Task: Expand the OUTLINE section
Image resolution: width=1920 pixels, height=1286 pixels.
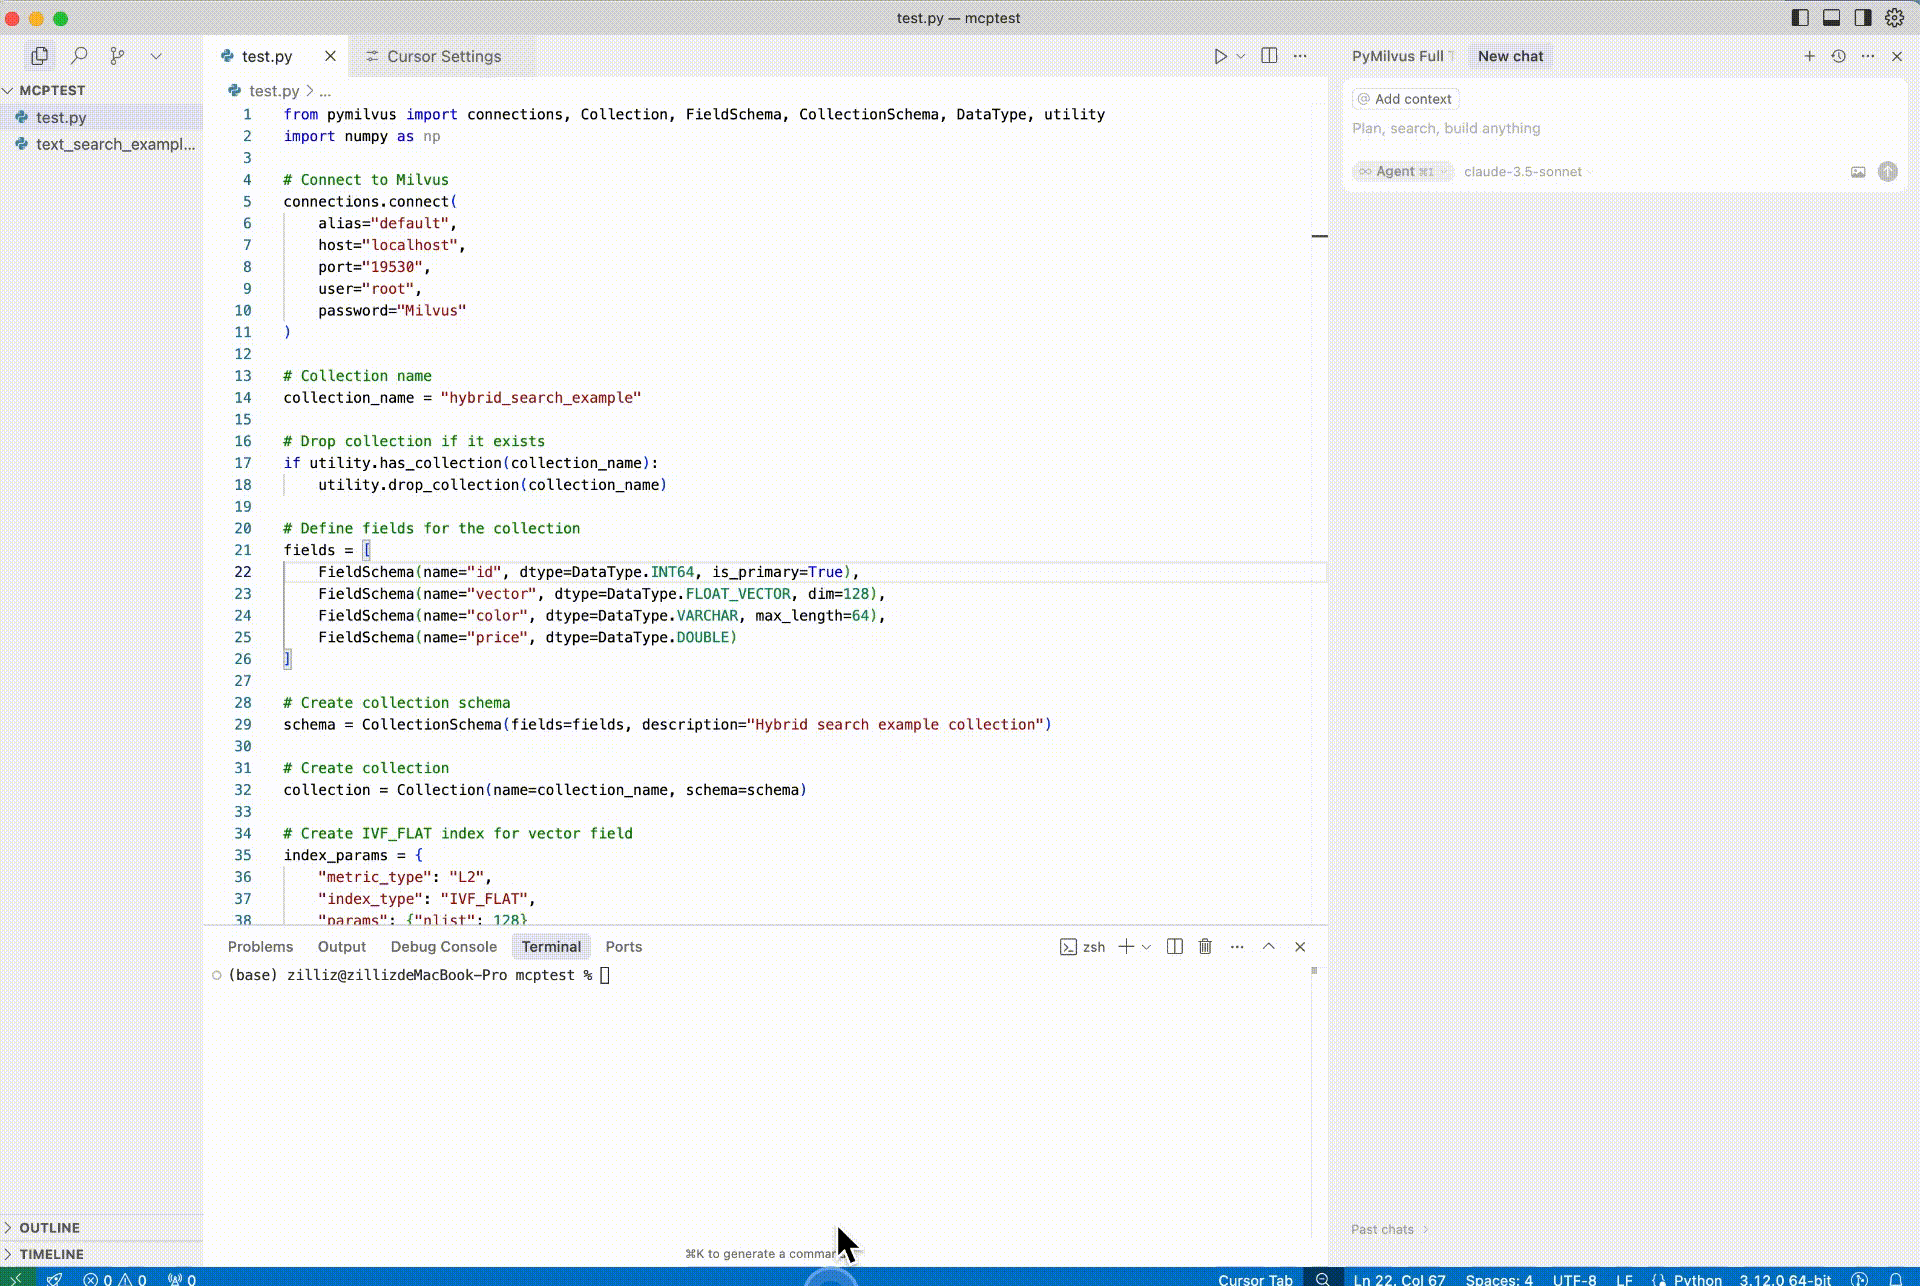Action: [x=48, y=1227]
